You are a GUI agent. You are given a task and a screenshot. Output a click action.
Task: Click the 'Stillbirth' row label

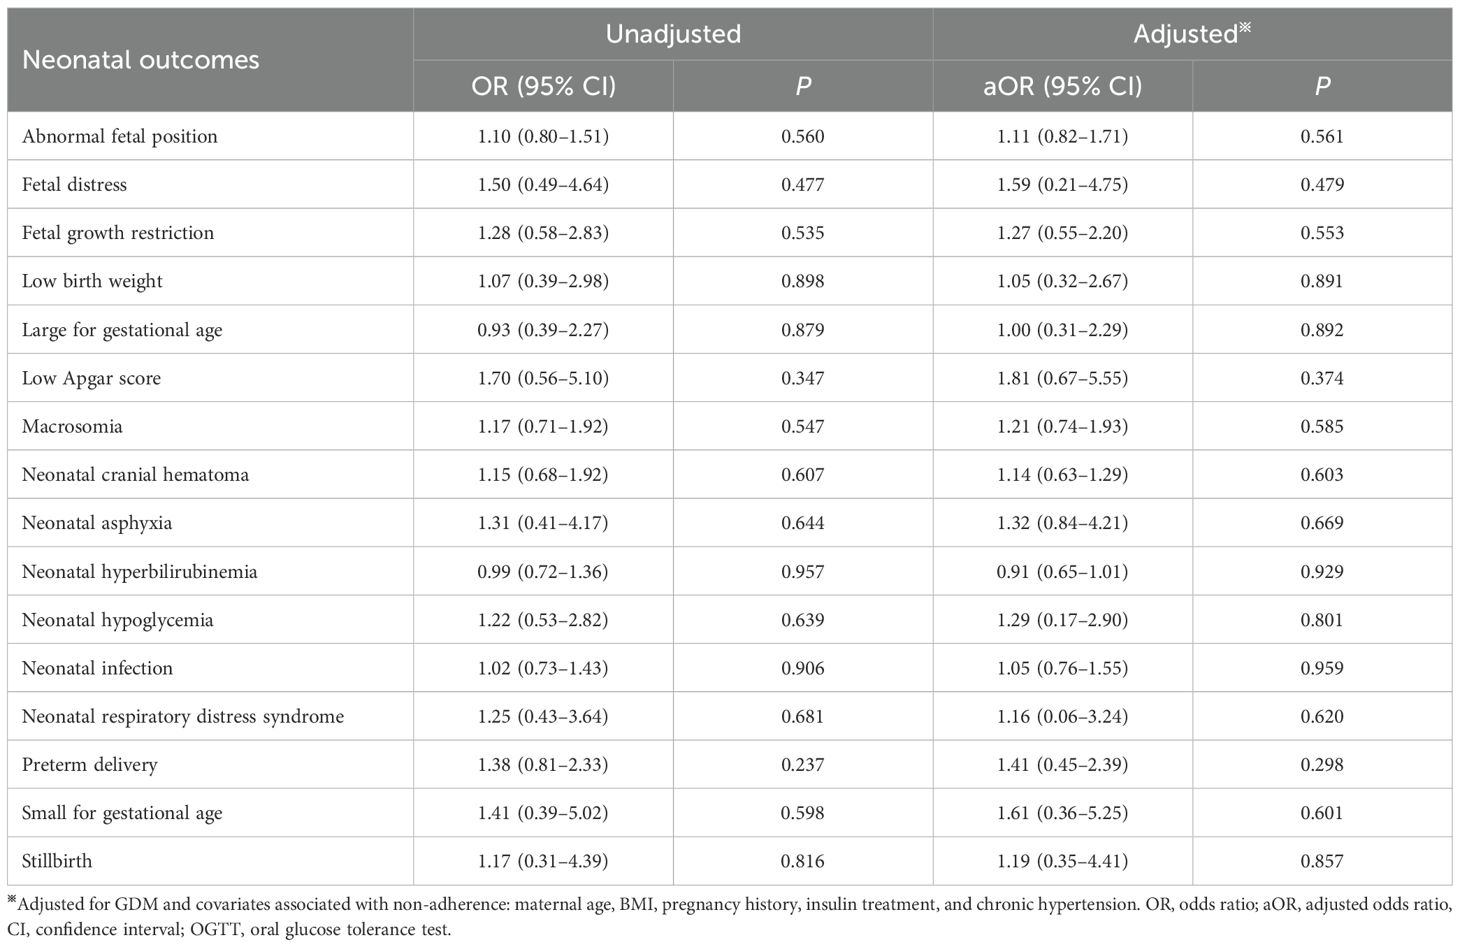pyautogui.click(x=57, y=861)
